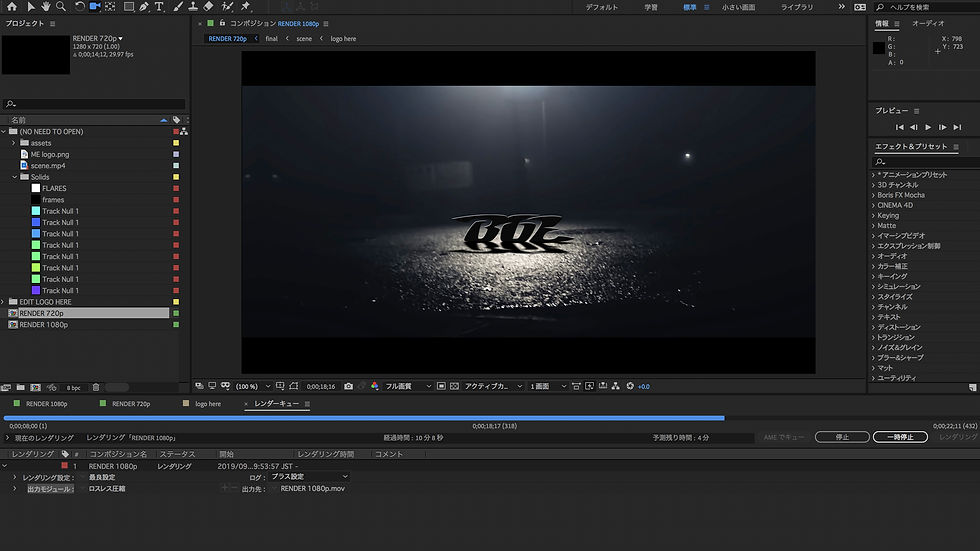The width and height of the screenshot is (980, 551).
Task: Select the Zoom magnifier tool
Action: pos(61,6)
